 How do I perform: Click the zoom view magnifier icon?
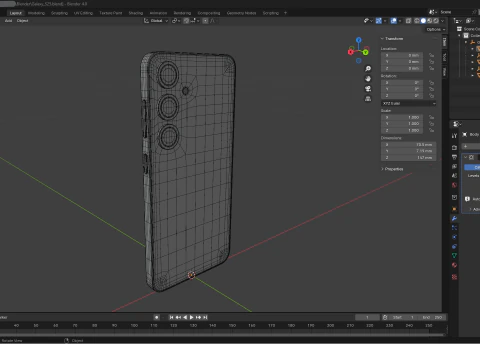368,69
